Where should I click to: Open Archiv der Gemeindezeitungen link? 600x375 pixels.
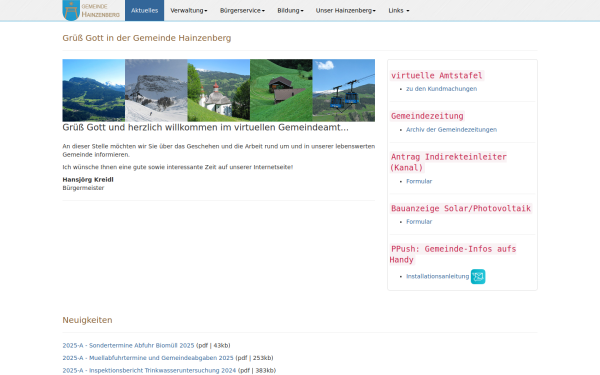(451, 130)
